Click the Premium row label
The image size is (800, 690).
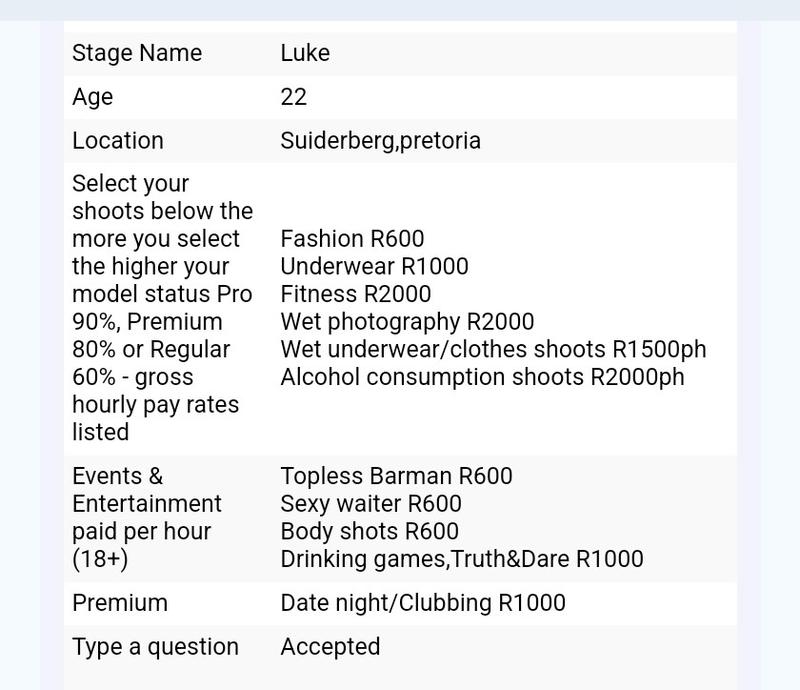(120, 603)
